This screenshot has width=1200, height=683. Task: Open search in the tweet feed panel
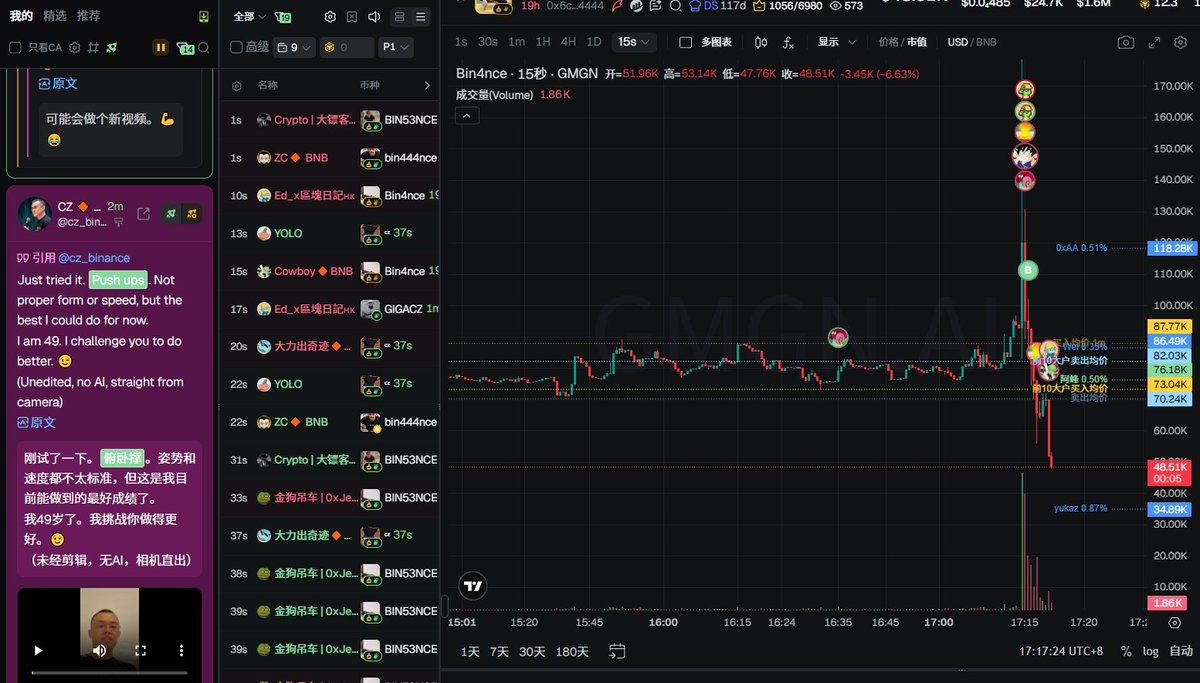coord(204,48)
